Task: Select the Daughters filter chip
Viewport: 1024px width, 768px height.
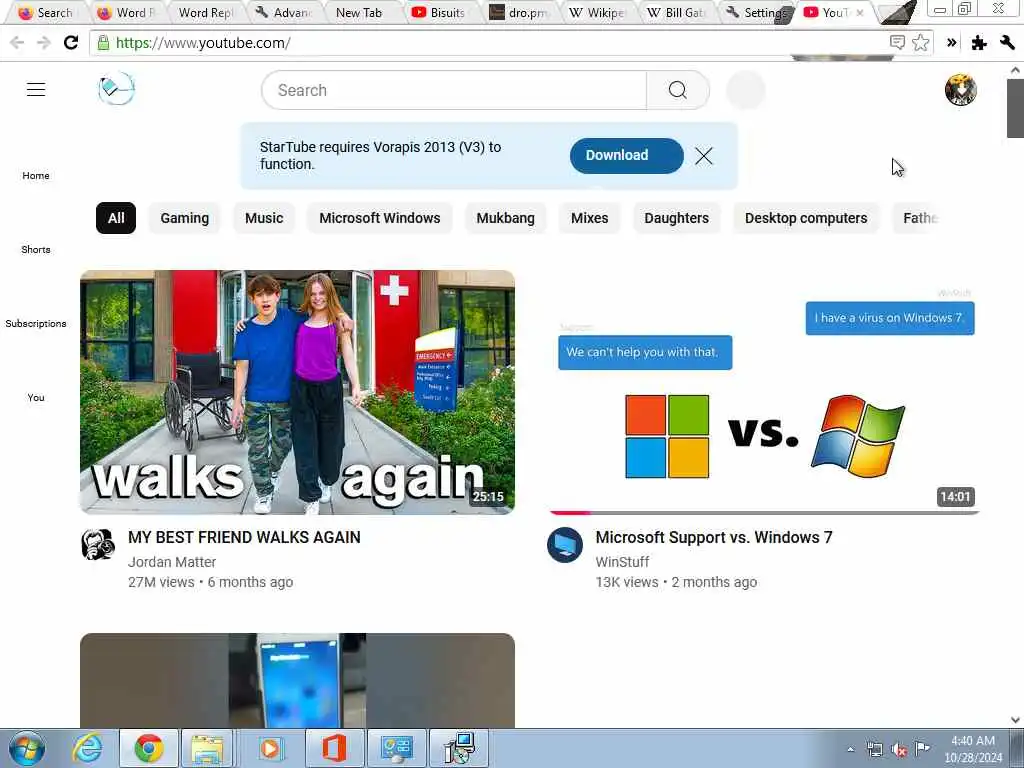Action: [676, 218]
